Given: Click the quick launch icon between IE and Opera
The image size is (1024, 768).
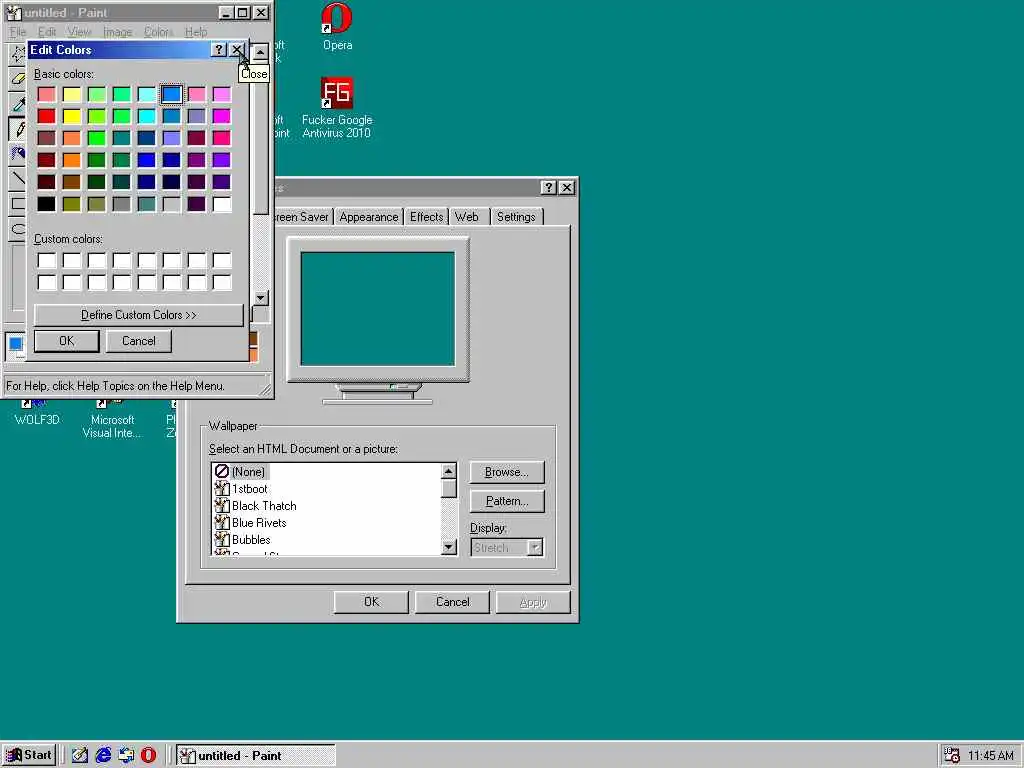Looking at the screenshot, I should coord(126,756).
